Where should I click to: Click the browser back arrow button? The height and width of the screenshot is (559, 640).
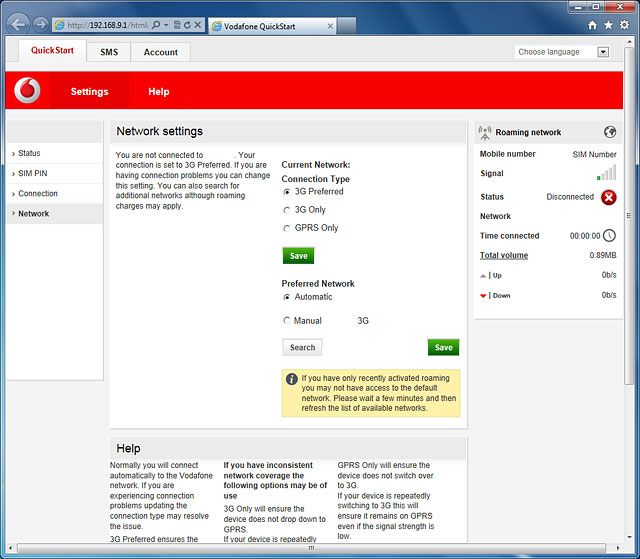18,25
